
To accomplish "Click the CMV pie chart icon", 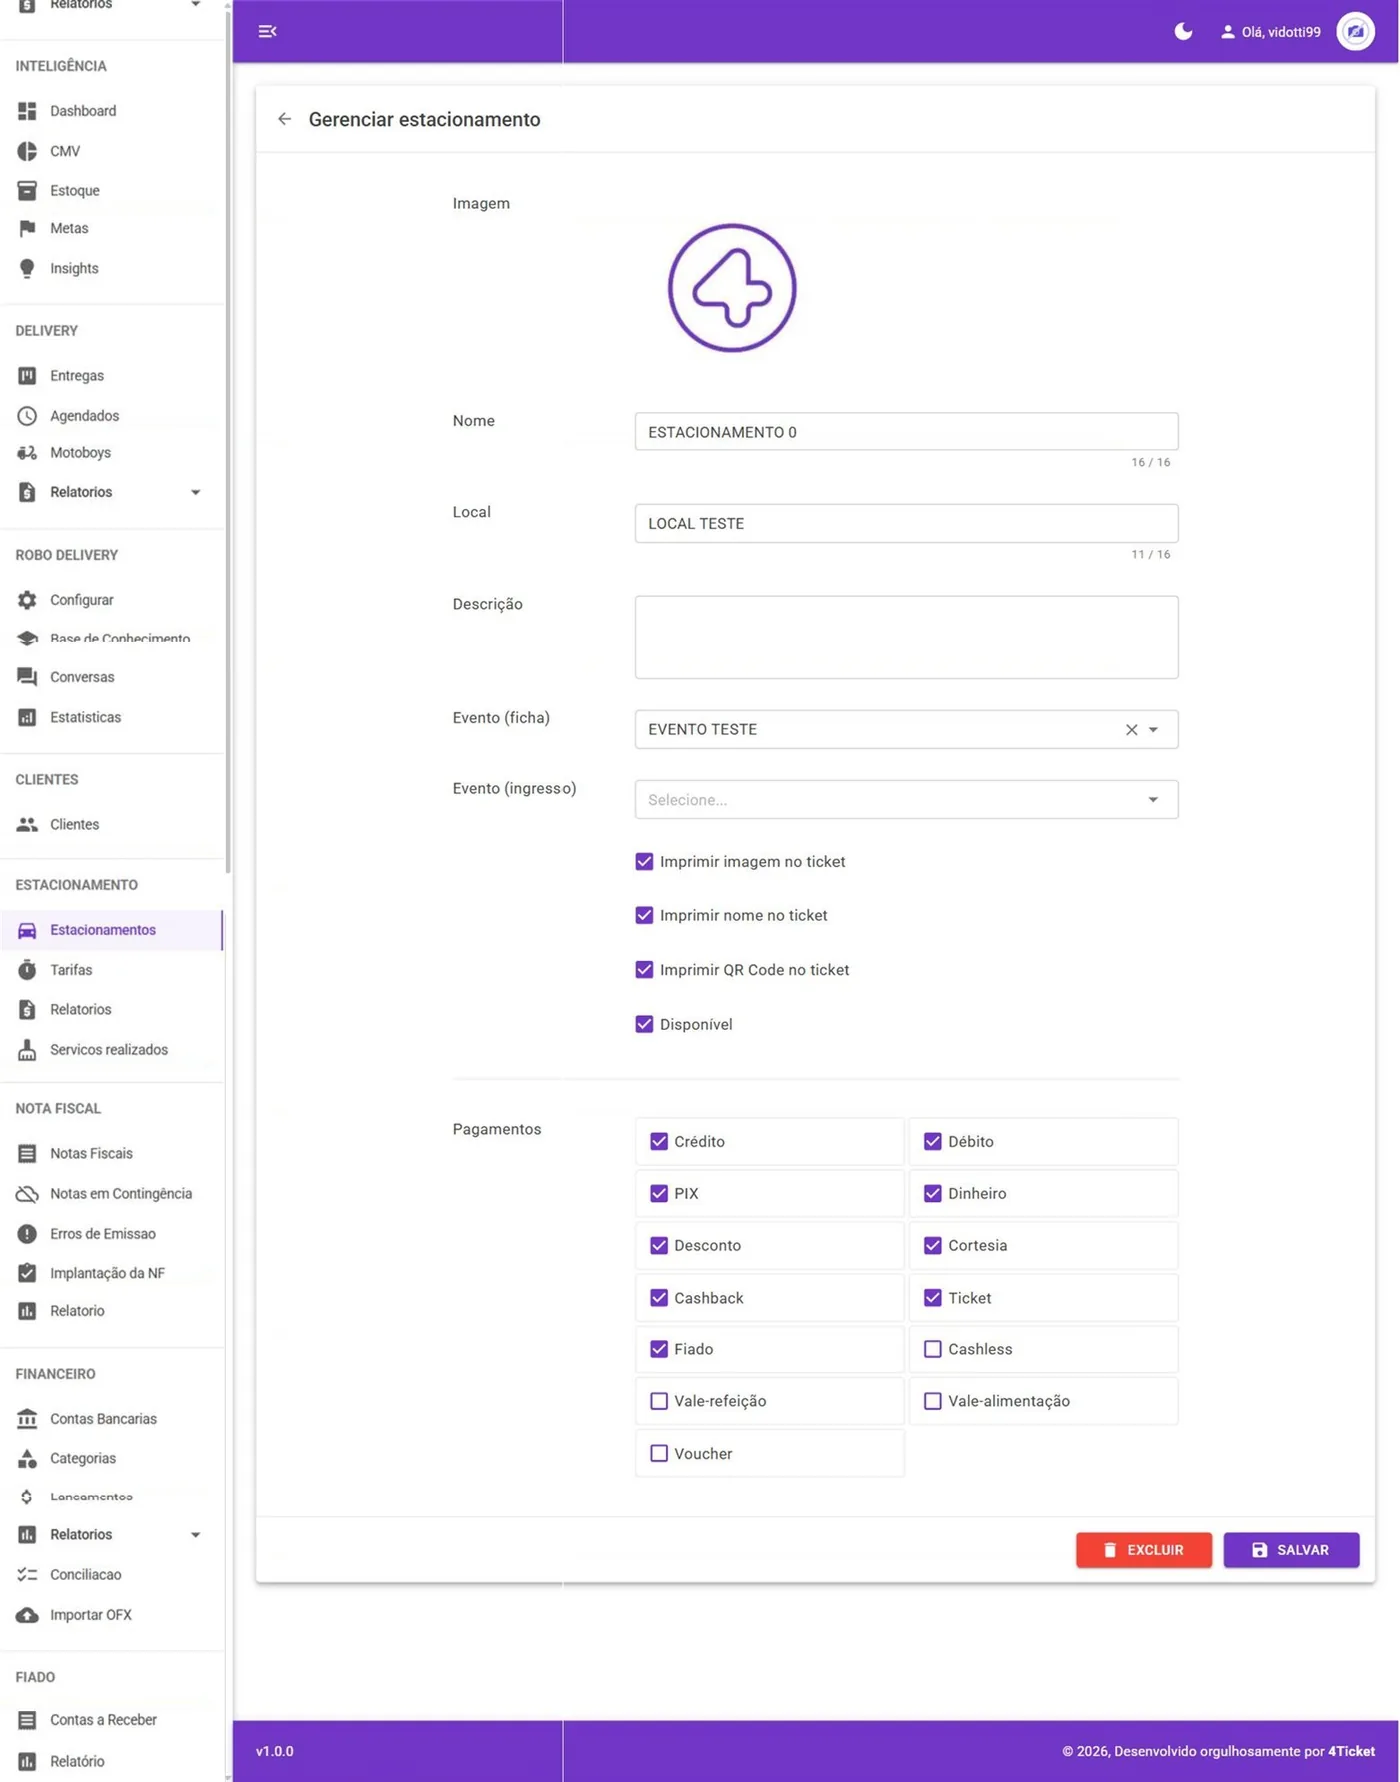I will [27, 151].
